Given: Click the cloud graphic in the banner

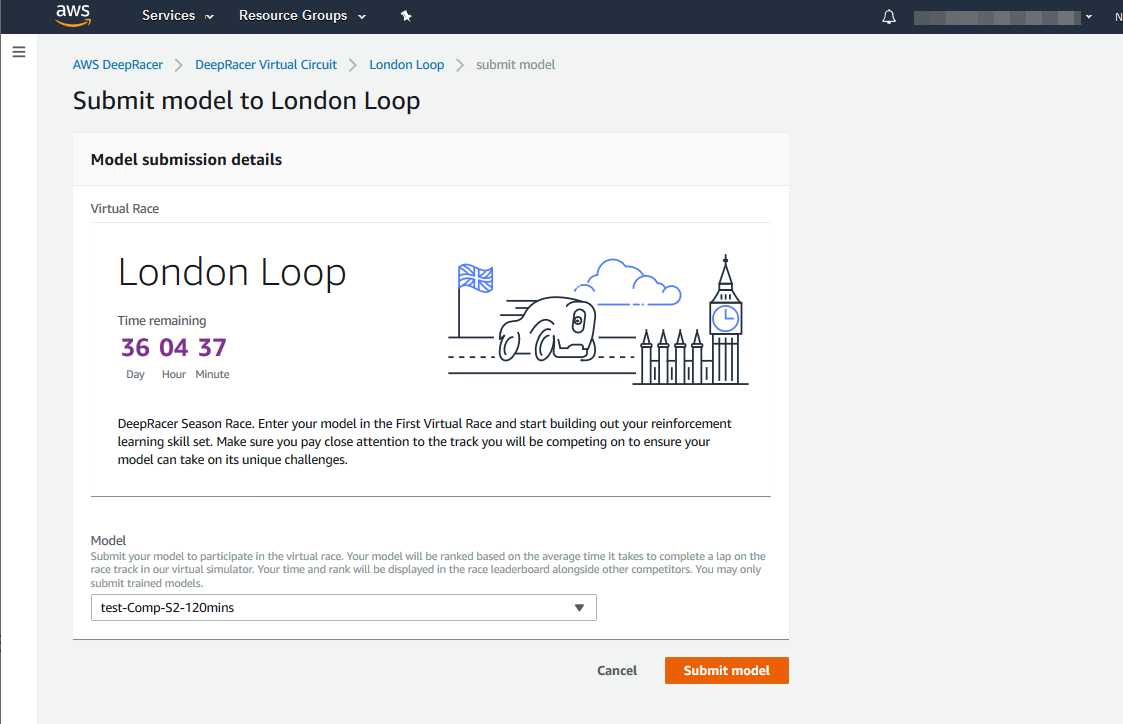Looking at the screenshot, I should point(634,281).
